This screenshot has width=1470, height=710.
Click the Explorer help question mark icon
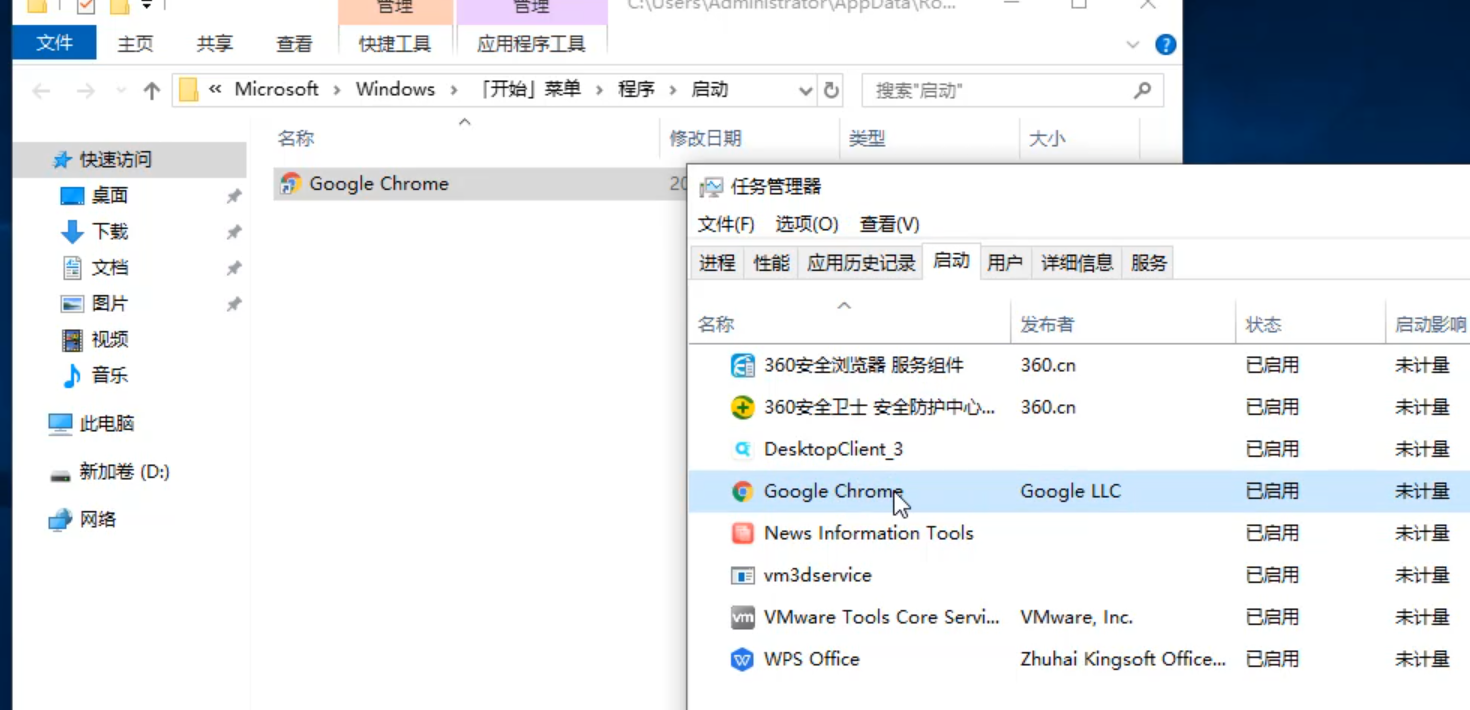pyautogui.click(x=1165, y=45)
